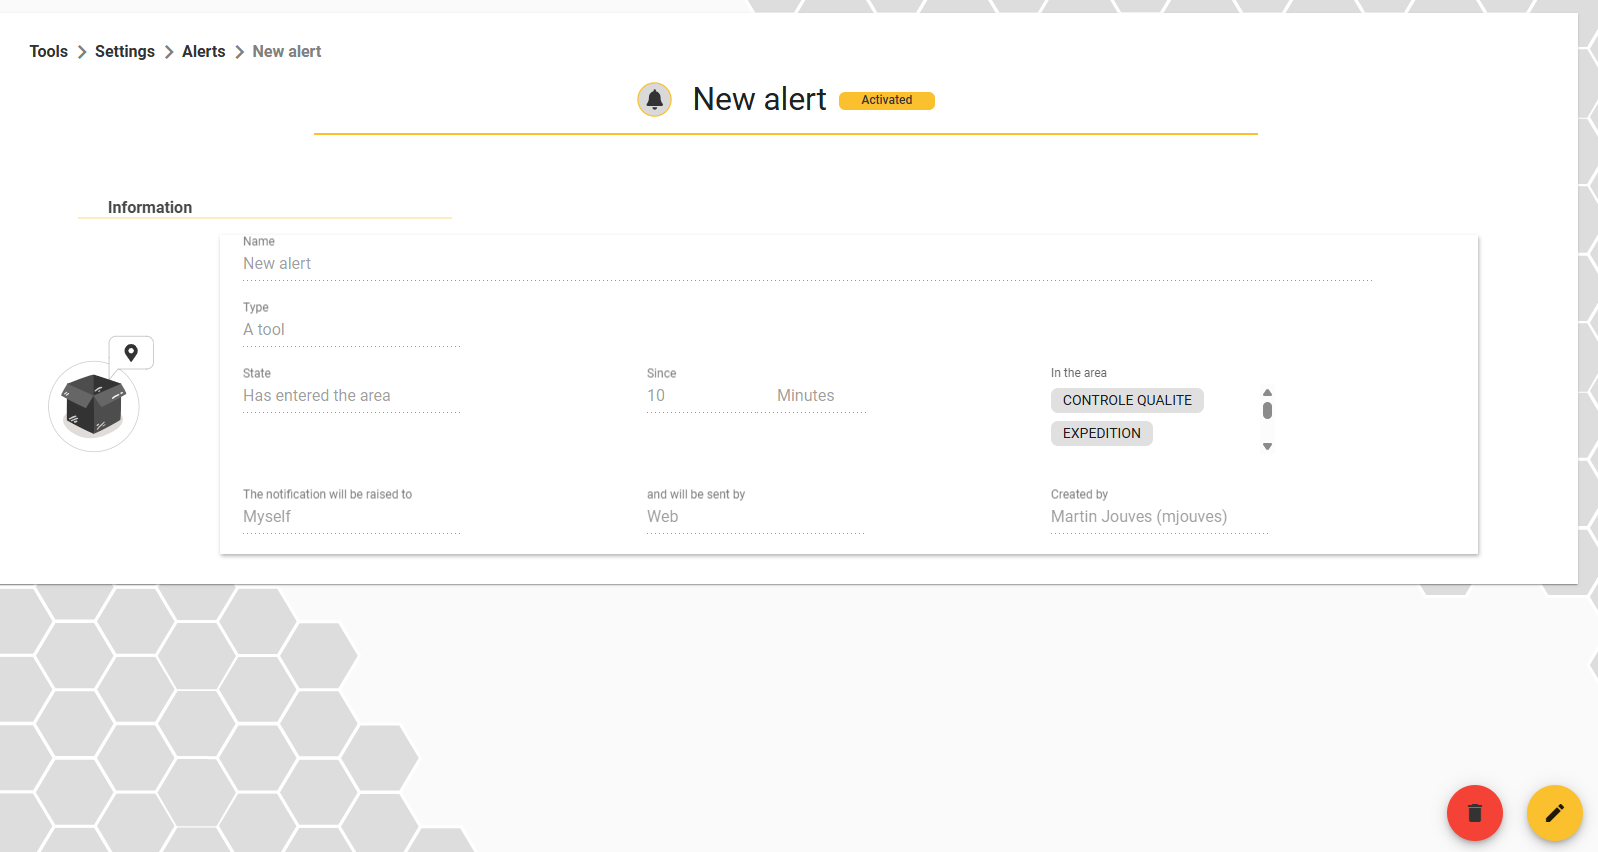Click the area list scrollbar thumb
The image size is (1598, 852).
[x=1267, y=410]
